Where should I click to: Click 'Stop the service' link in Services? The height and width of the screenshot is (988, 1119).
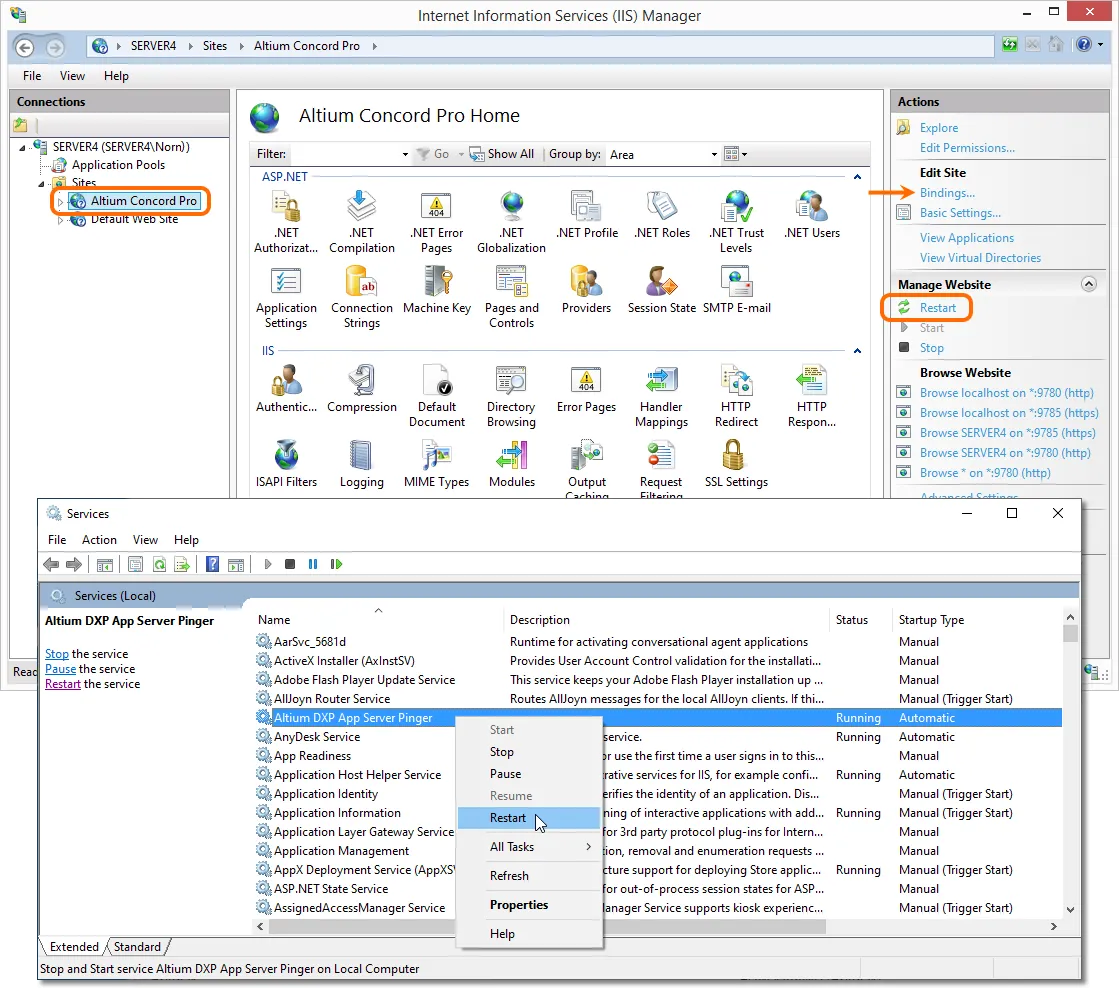(x=56, y=654)
